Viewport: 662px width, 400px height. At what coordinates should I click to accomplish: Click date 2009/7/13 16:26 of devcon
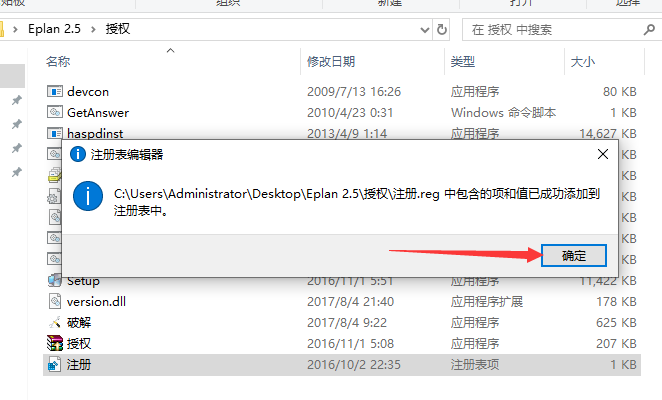tap(354, 92)
